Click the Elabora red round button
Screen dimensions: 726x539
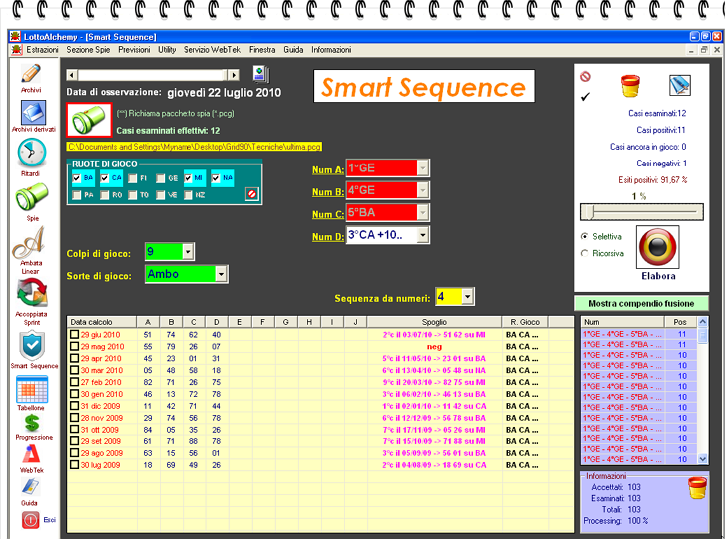pyautogui.click(x=657, y=247)
